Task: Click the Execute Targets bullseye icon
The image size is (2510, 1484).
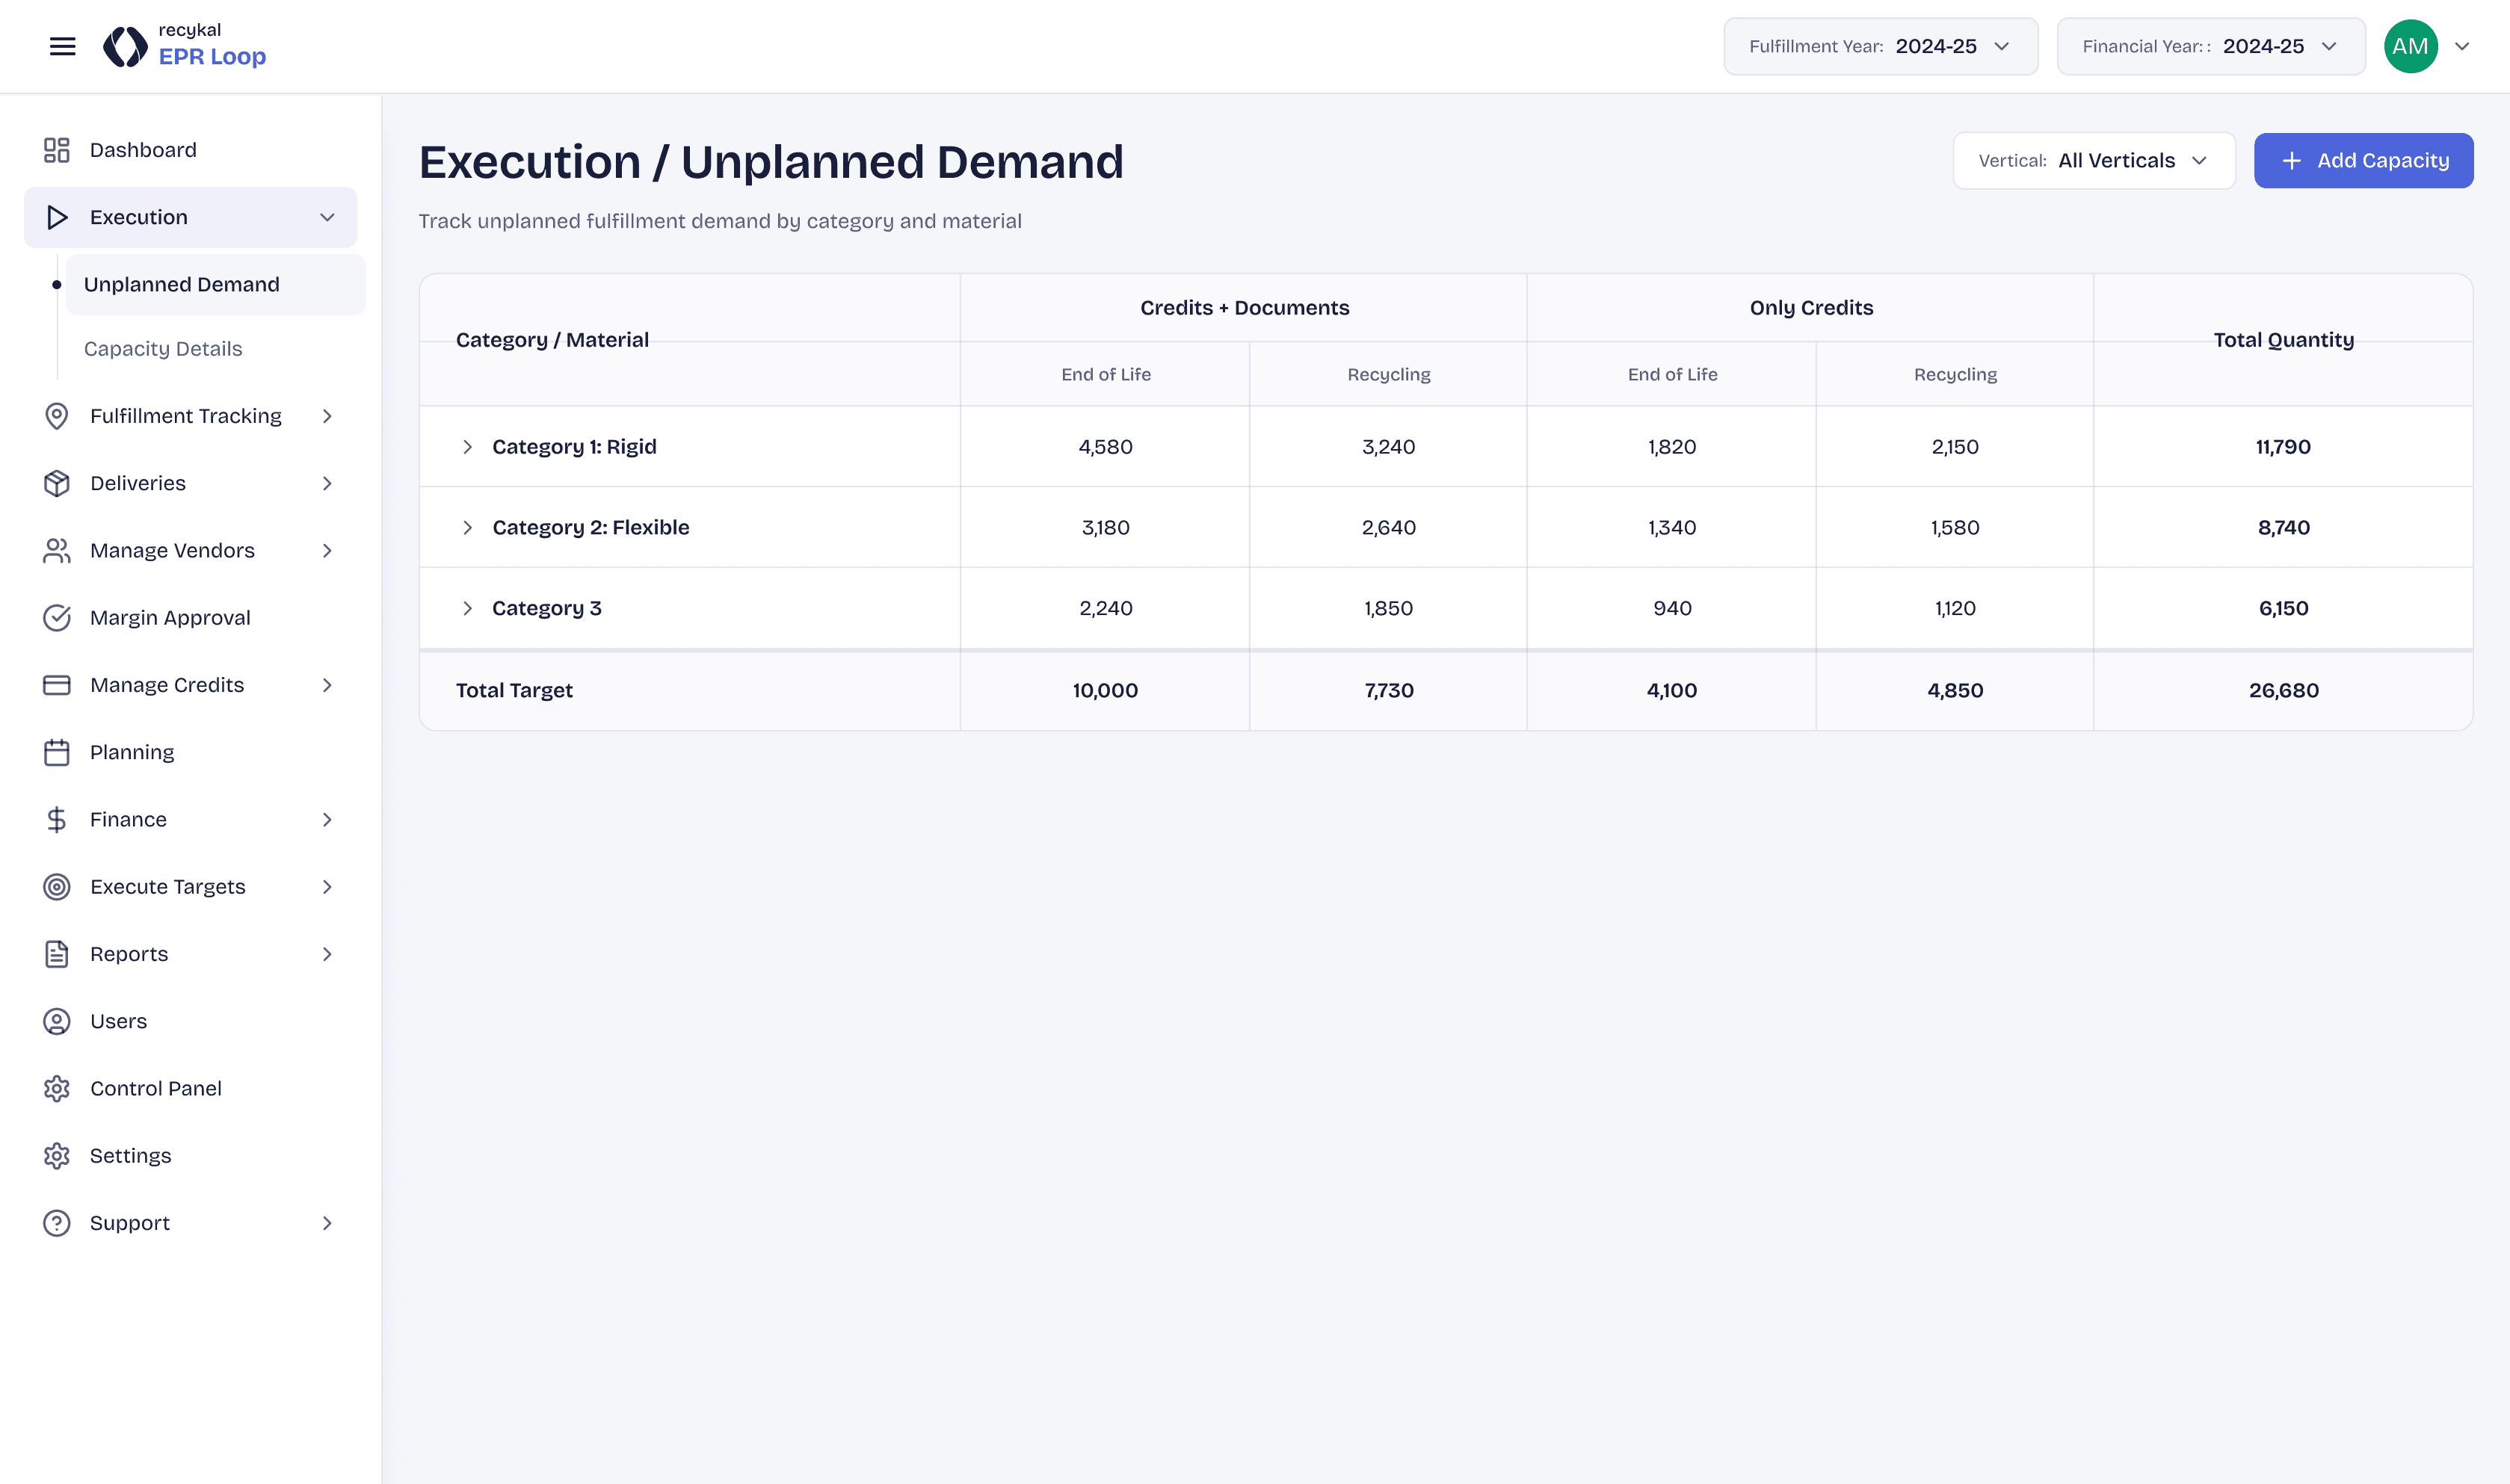Action: [57, 887]
